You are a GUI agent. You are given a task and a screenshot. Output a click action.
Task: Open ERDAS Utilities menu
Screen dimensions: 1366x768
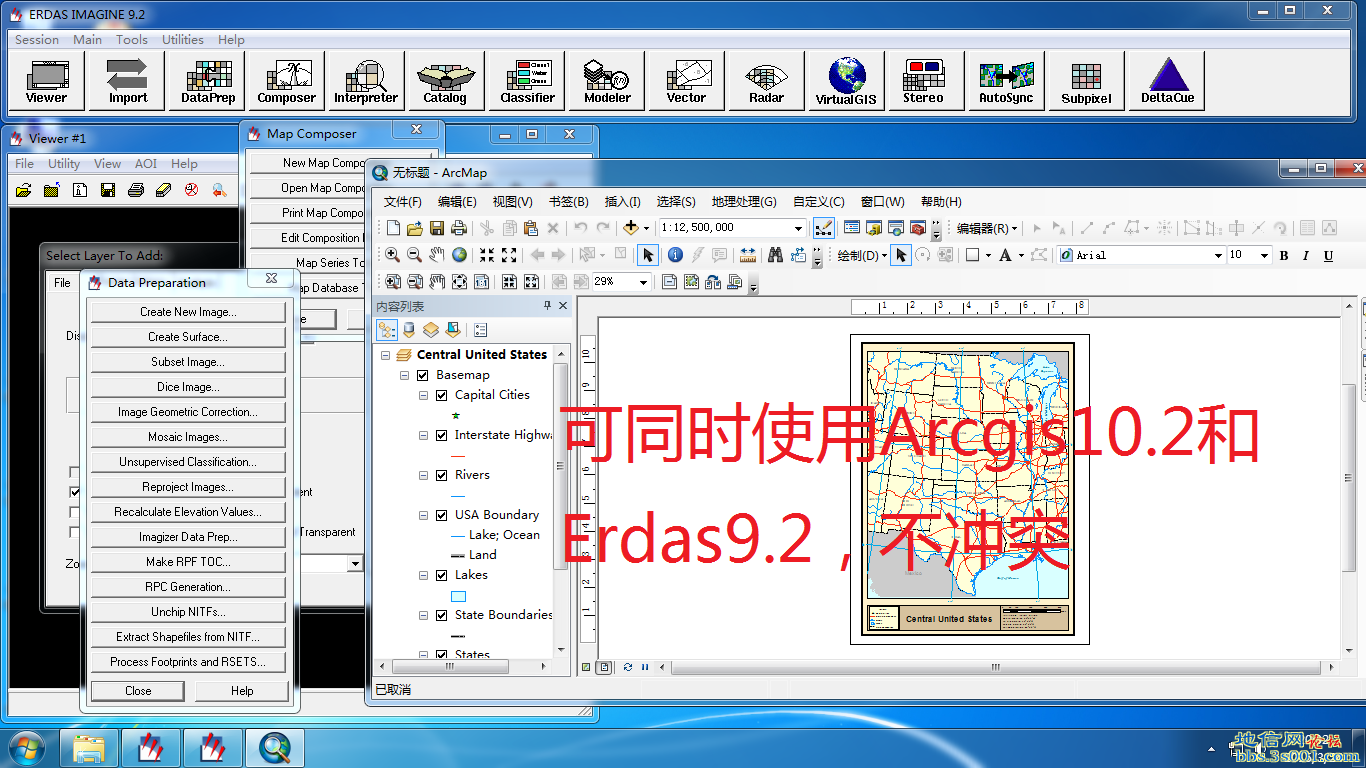coord(183,40)
